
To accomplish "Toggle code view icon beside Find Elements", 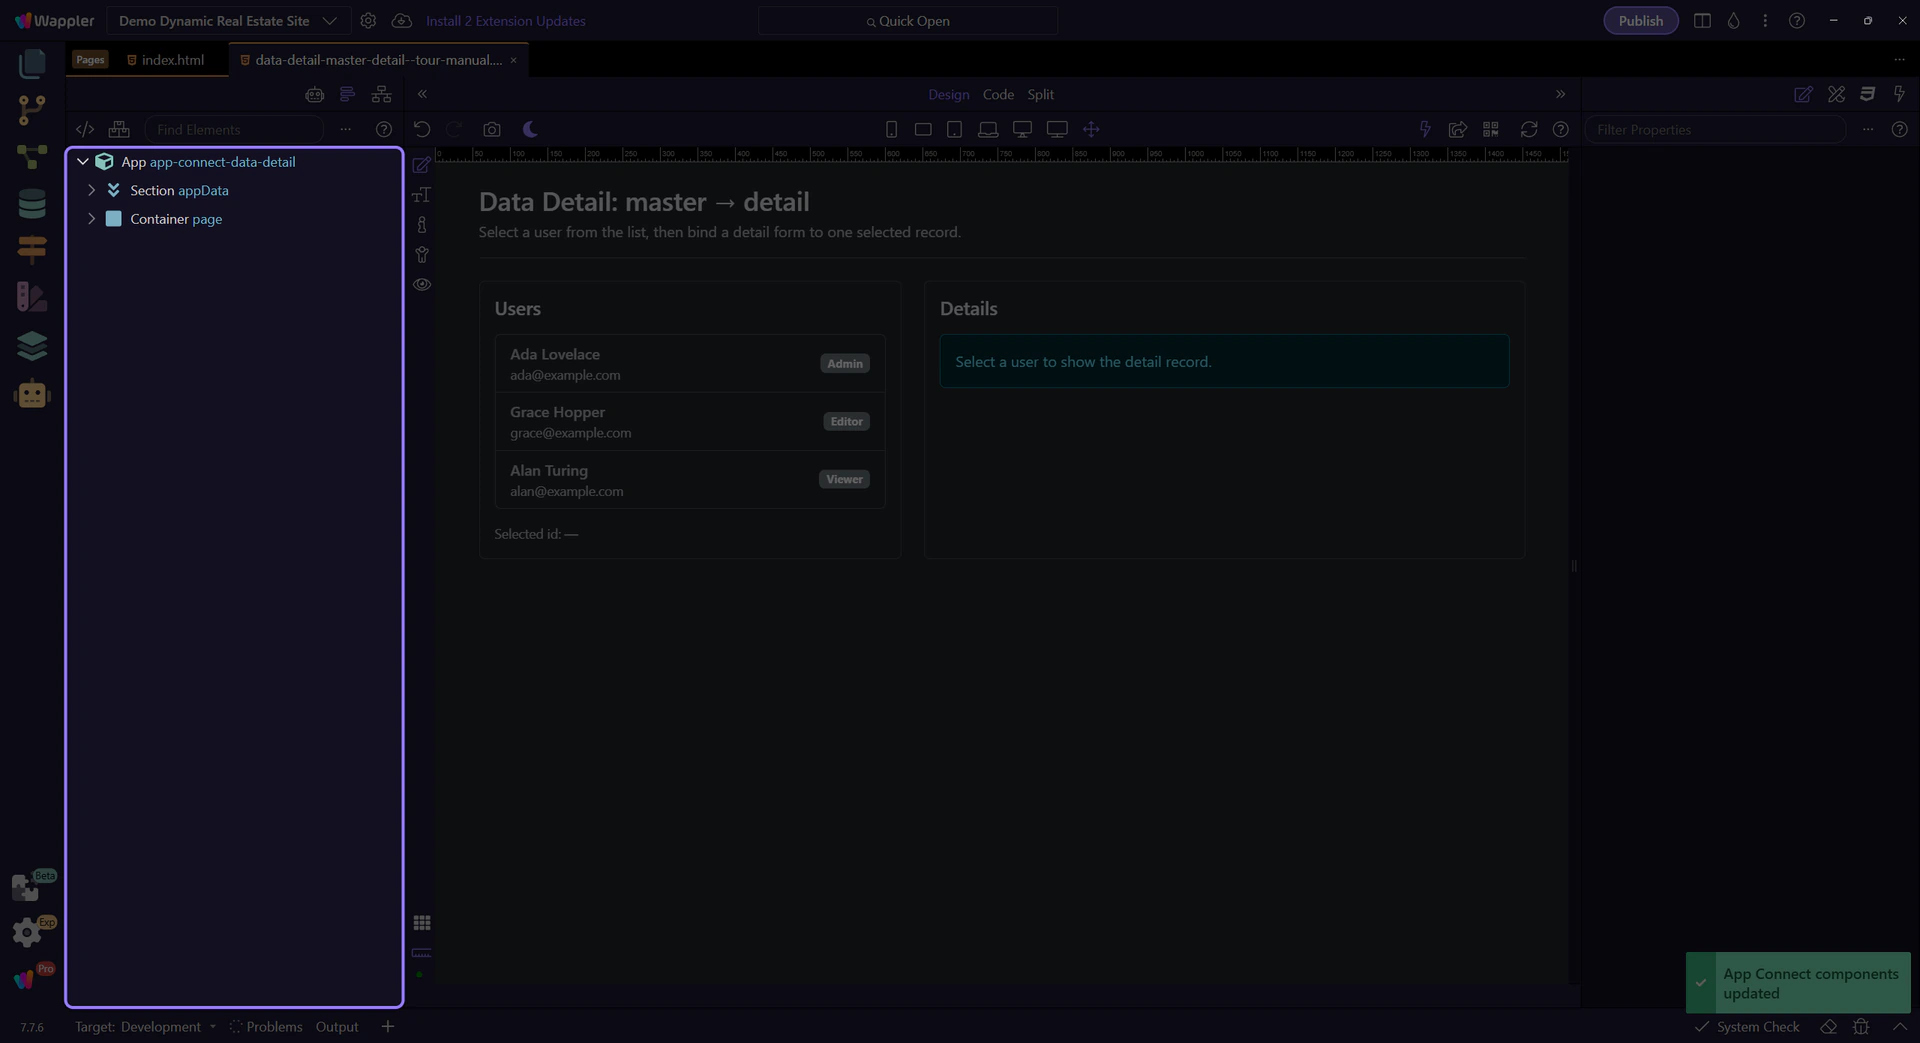I will [85, 130].
